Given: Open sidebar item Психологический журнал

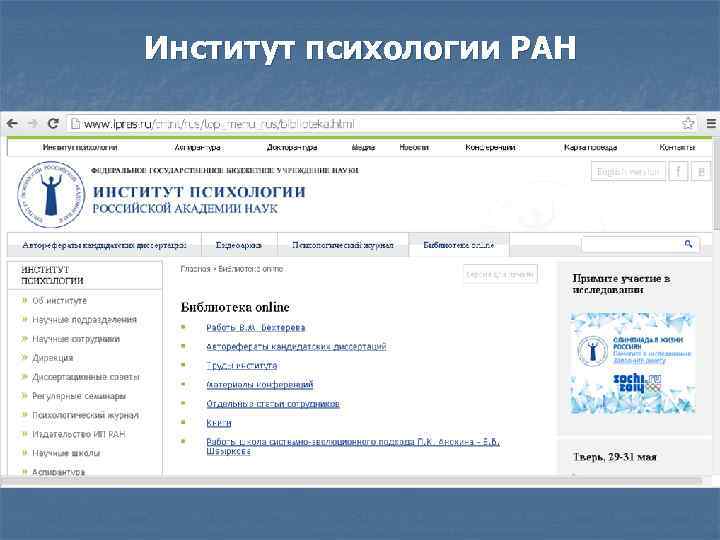Looking at the screenshot, I should (x=85, y=415).
